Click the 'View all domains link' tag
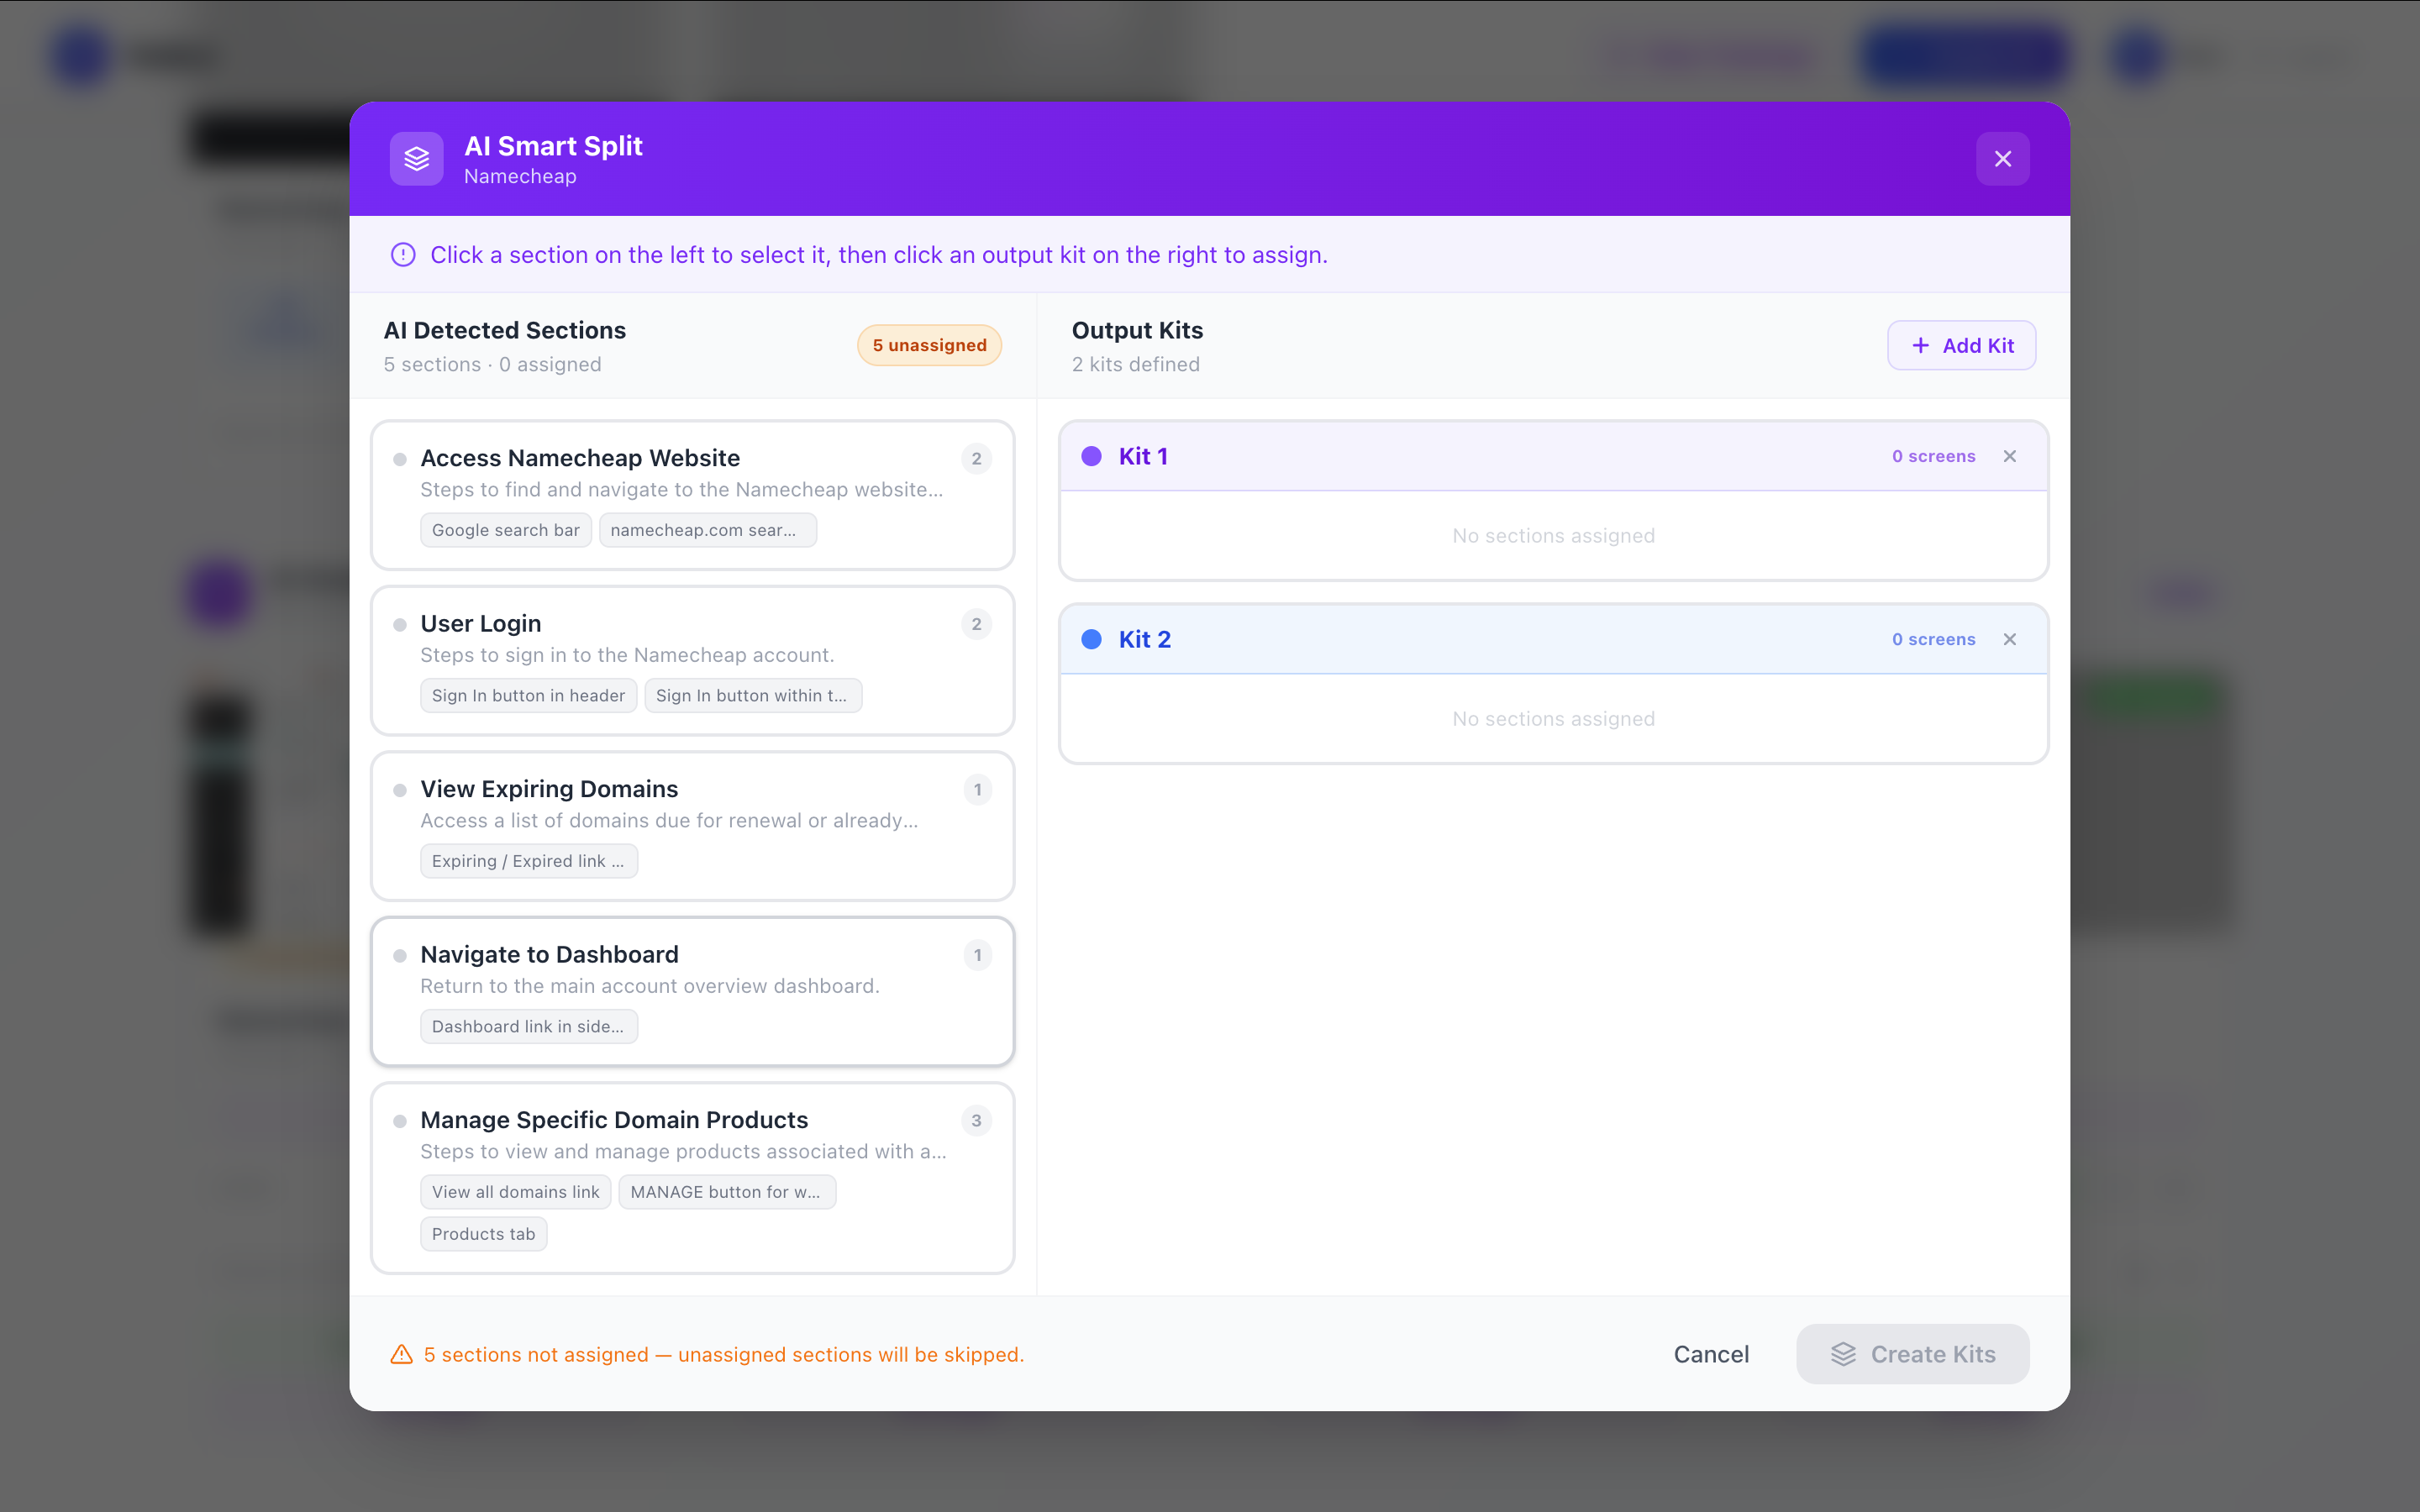Screen dimensions: 2420x1512 click(515, 1192)
